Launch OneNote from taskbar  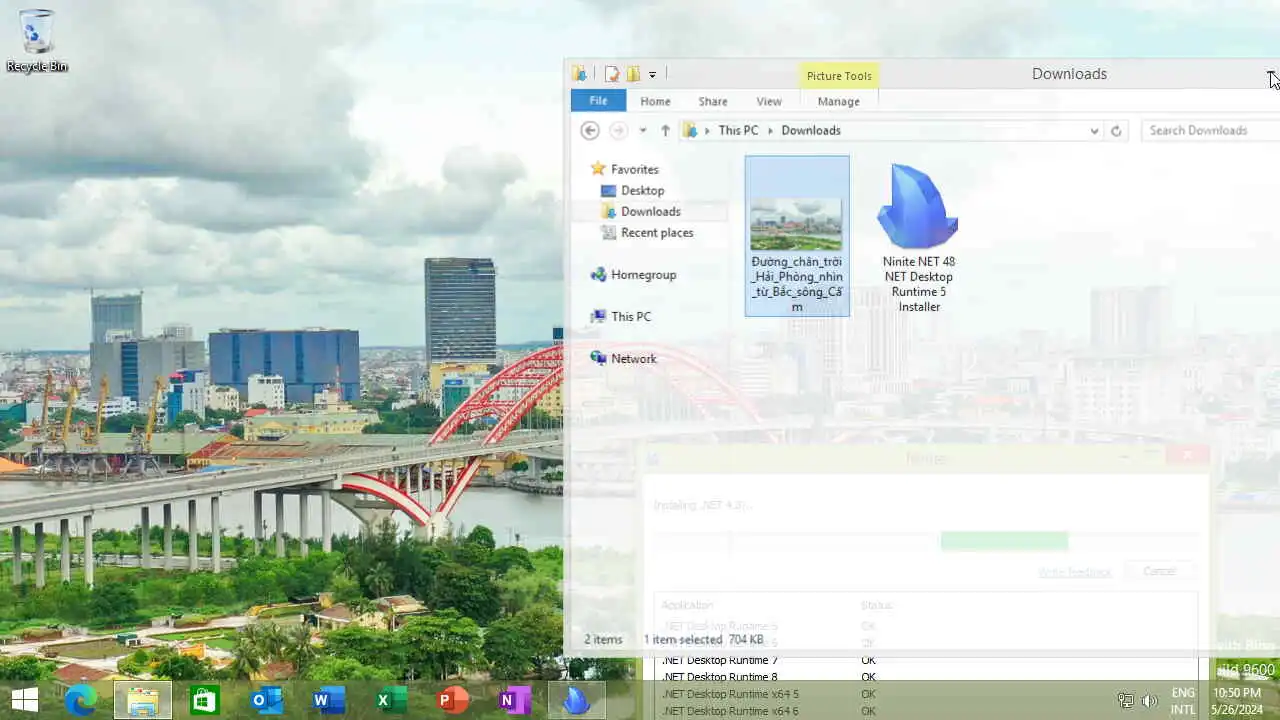514,700
